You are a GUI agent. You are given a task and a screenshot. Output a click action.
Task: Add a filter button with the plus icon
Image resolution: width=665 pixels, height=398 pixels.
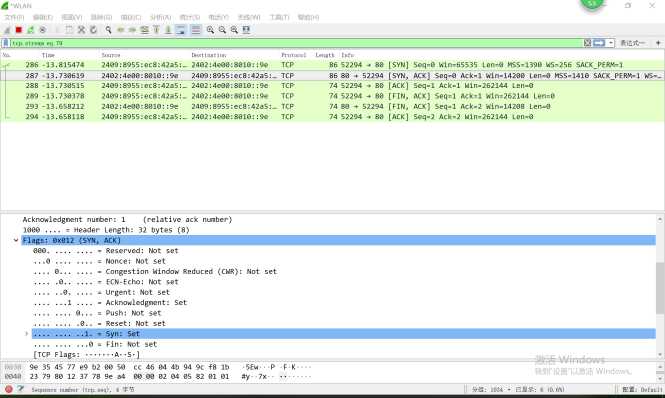coord(658,43)
